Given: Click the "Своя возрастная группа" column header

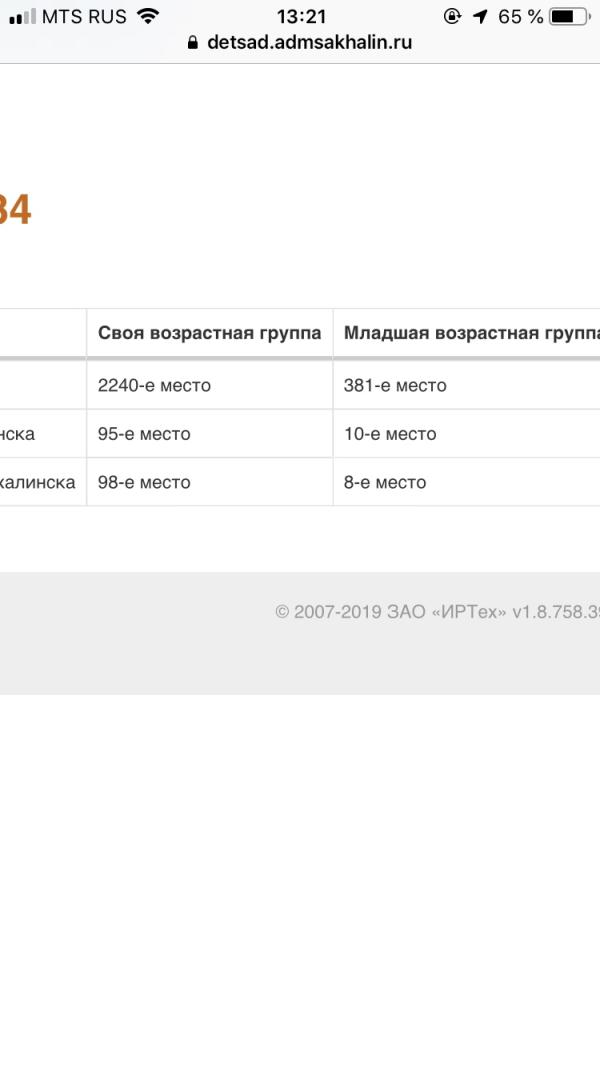Looking at the screenshot, I should point(209,333).
